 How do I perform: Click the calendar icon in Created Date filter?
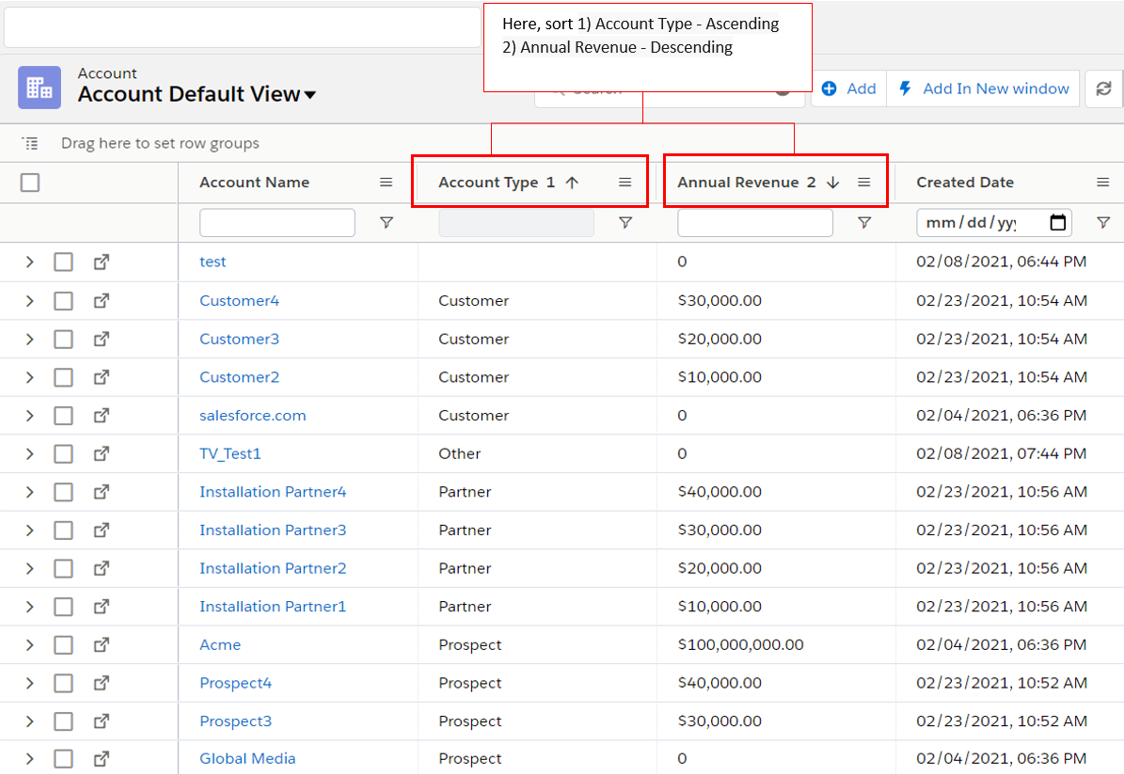pyautogui.click(x=1058, y=223)
